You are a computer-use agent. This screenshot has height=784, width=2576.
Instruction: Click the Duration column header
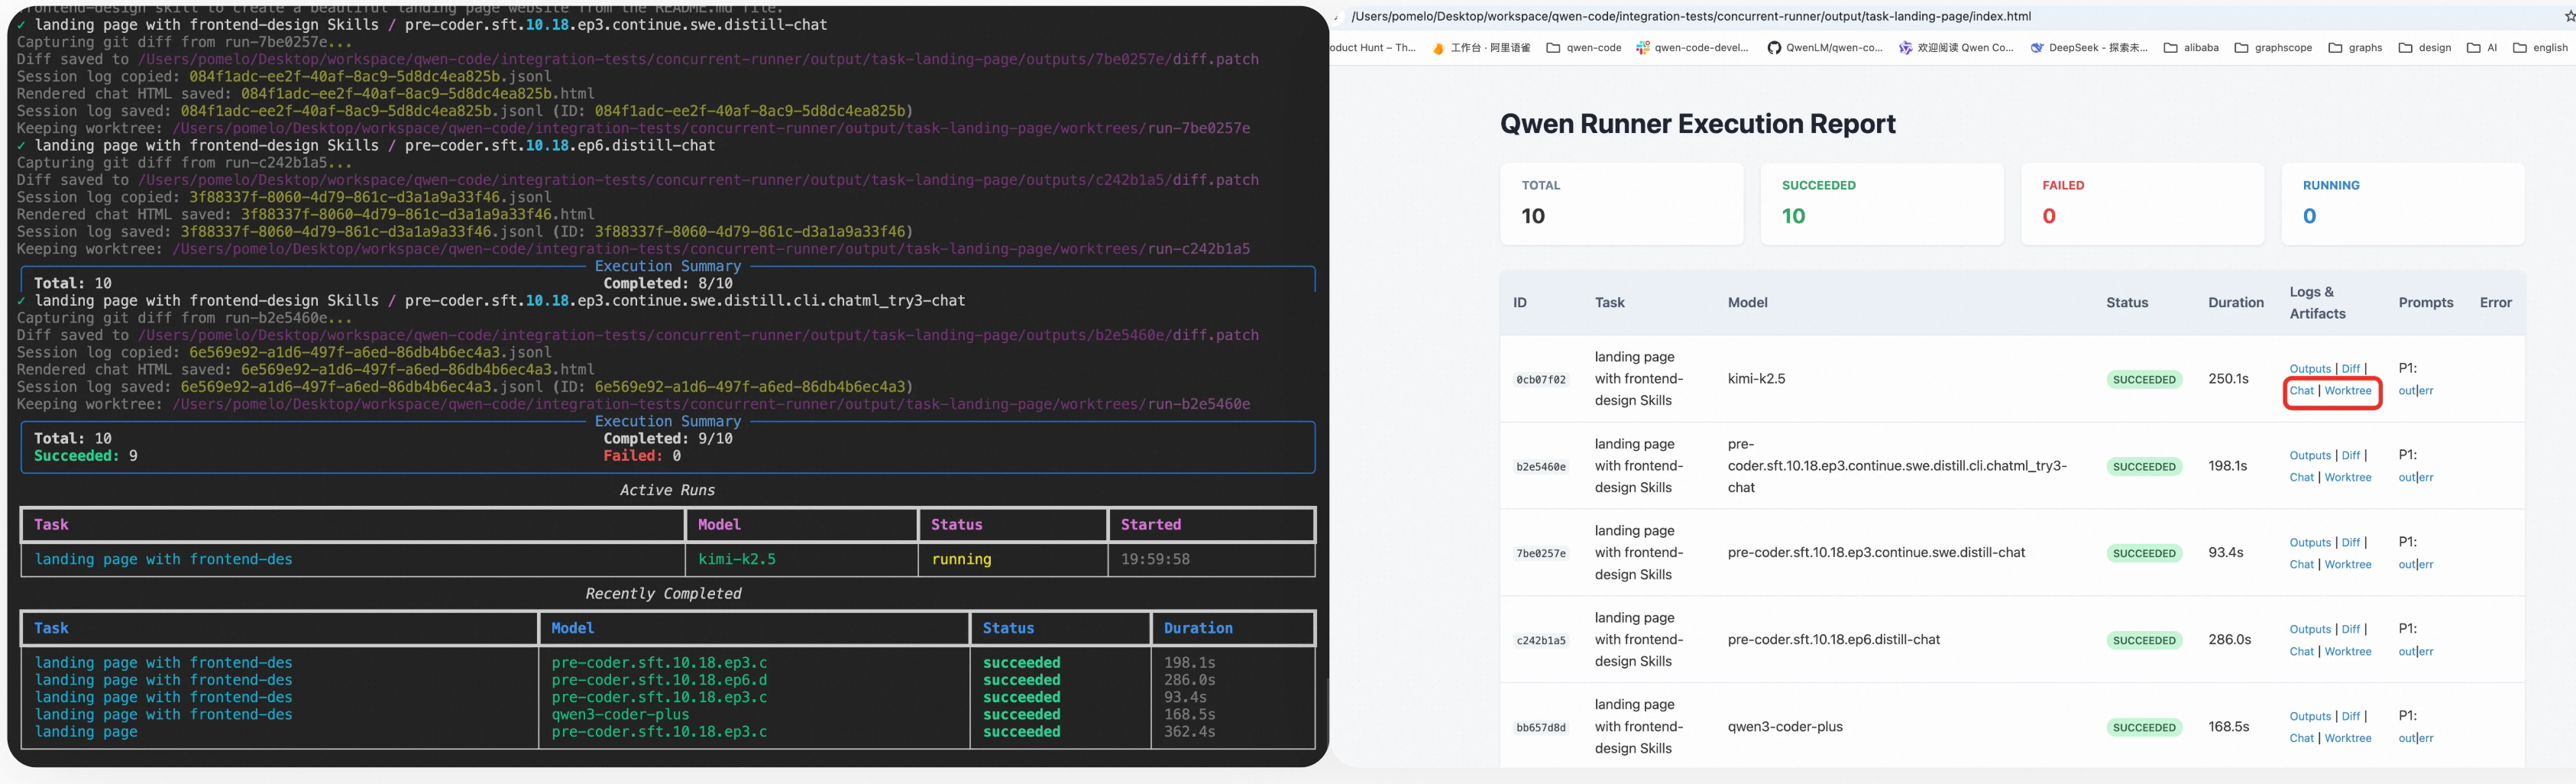pos(2235,303)
